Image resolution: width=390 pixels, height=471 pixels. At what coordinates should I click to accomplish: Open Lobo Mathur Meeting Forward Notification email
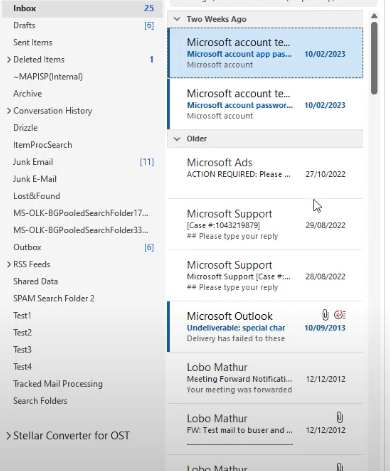pyautogui.click(x=265, y=378)
